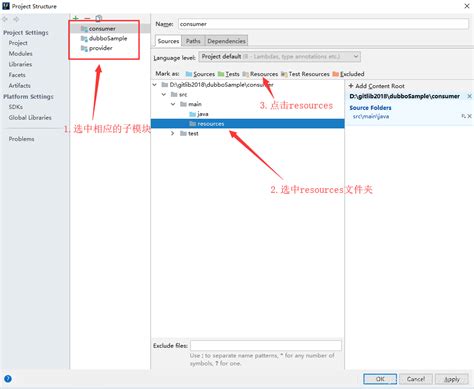
Task: Mark folder as Tests
Action: 228,74
